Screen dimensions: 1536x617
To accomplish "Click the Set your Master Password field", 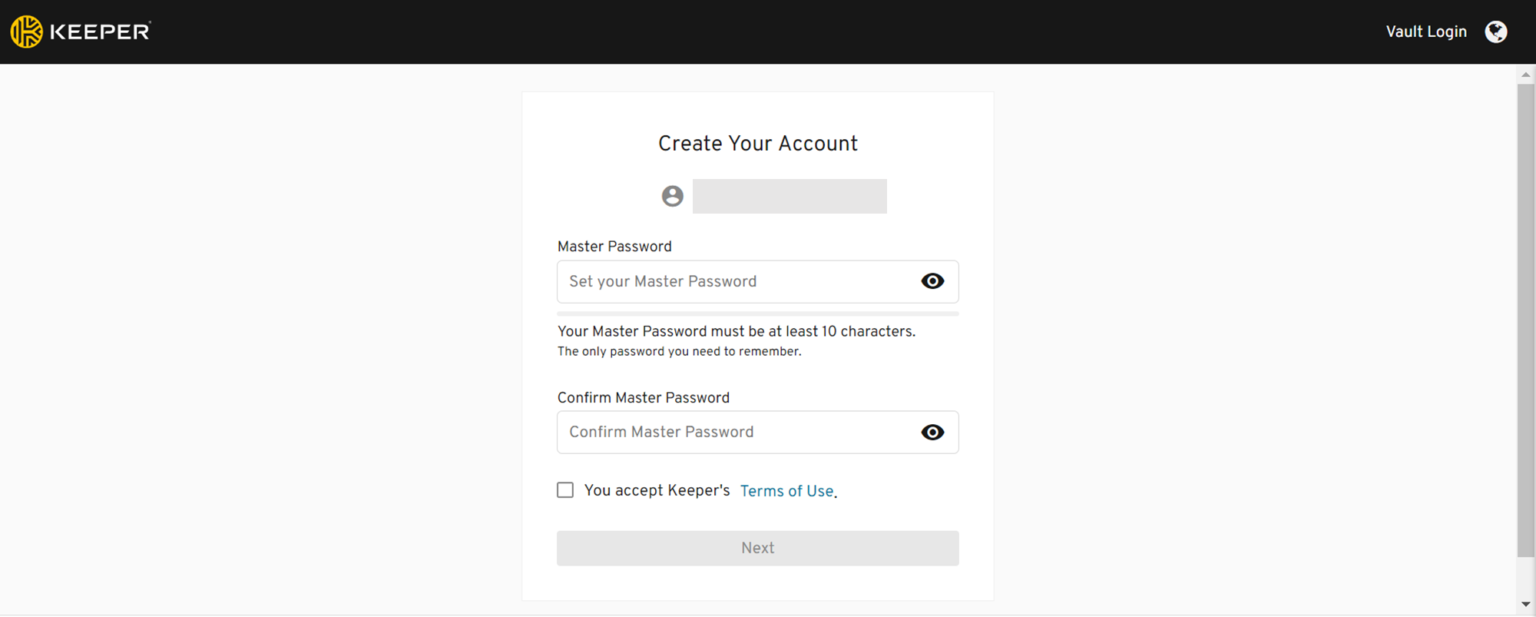I will click(740, 281).
